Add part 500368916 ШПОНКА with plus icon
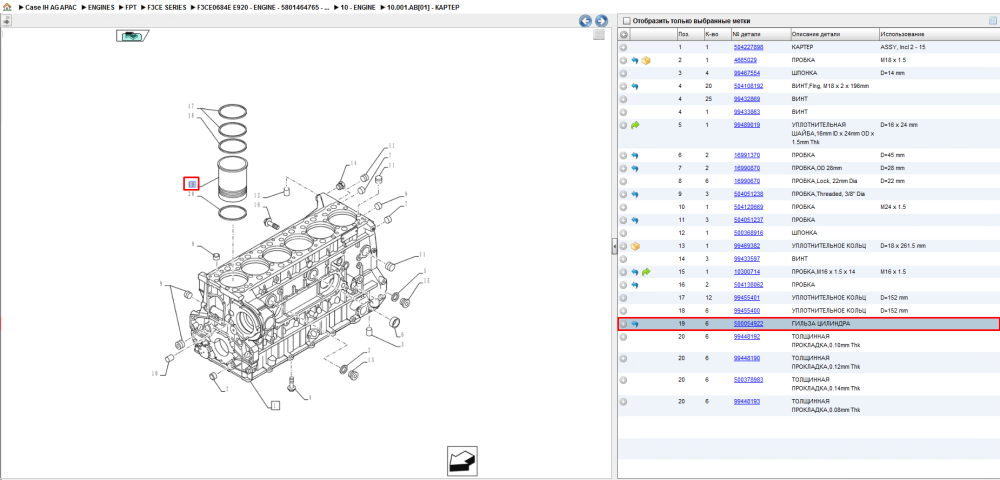Screen dimensions: 1000x480 [x=624, y=233]
